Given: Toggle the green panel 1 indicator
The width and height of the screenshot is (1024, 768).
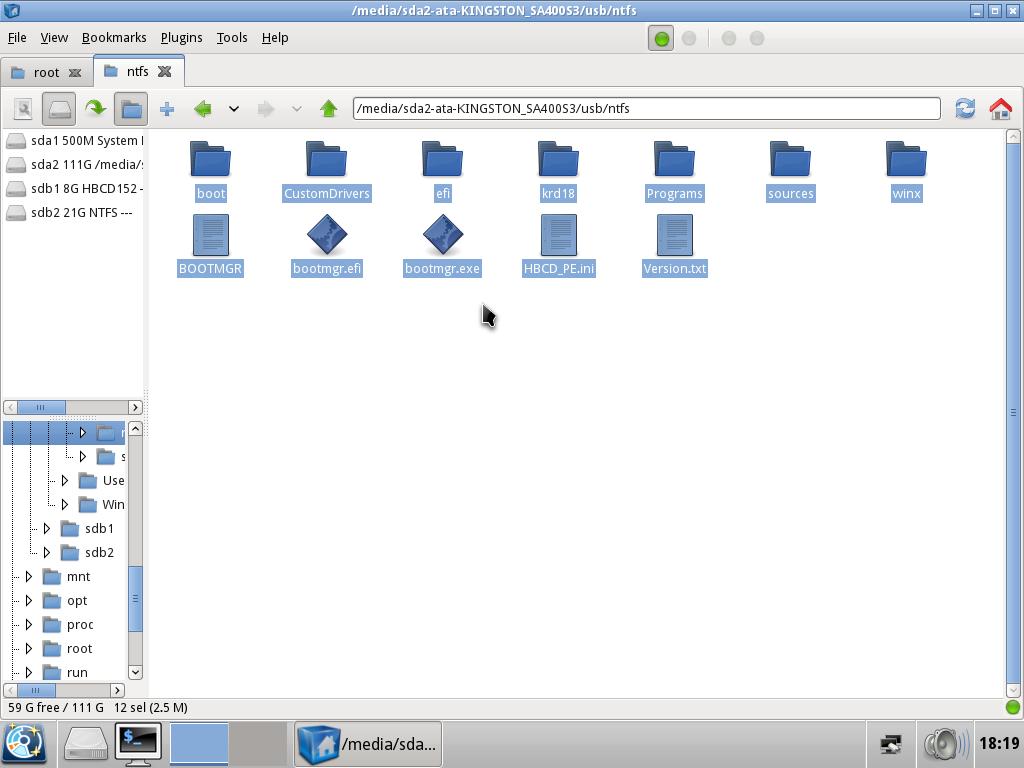Looking at the screenshot, I should 661,38.
